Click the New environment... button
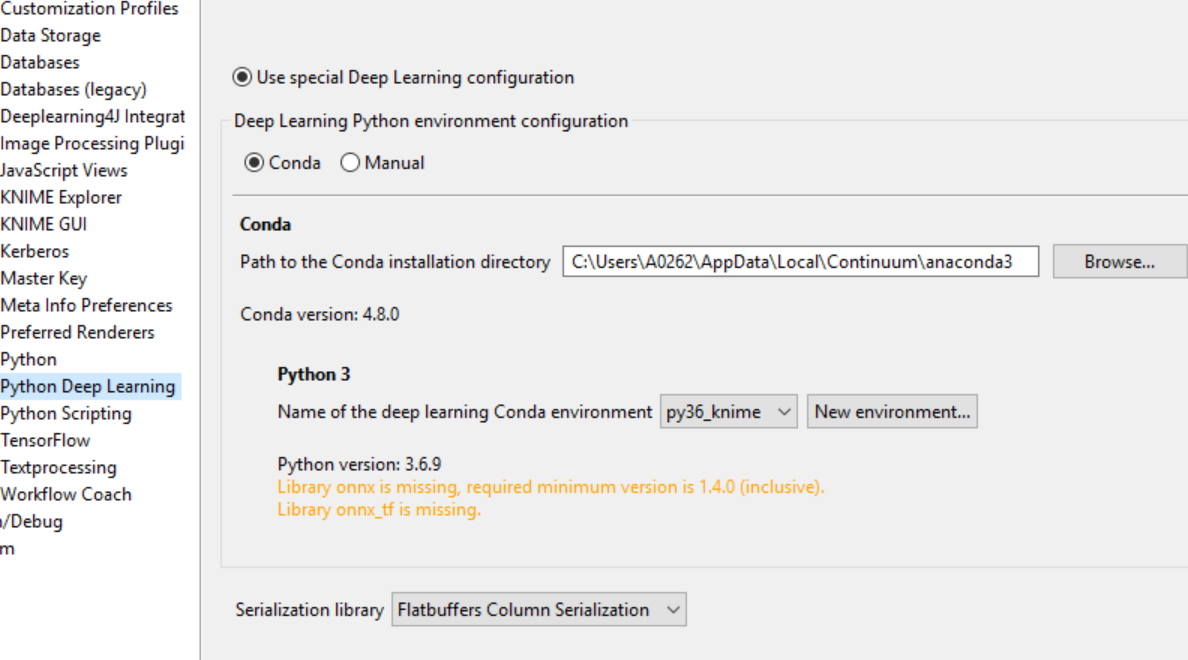1188x660 pixels. click(x=892, y=412)
